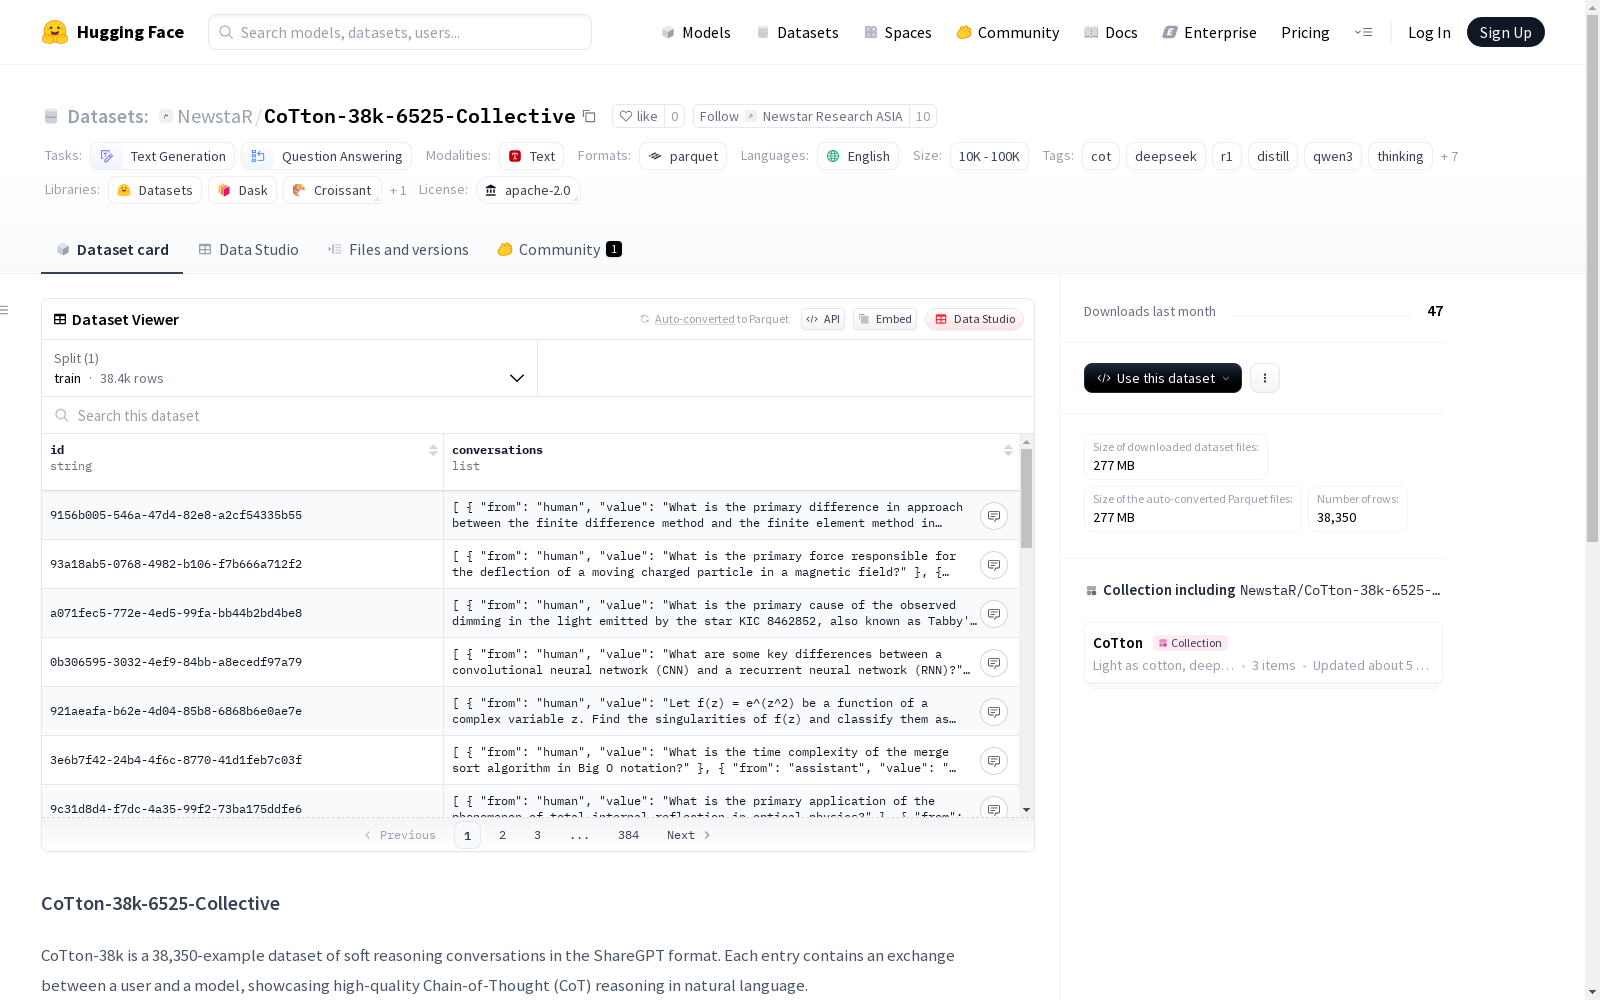
Task: Click the Auto-converted to Parquet link
Action: click(721, 319)
